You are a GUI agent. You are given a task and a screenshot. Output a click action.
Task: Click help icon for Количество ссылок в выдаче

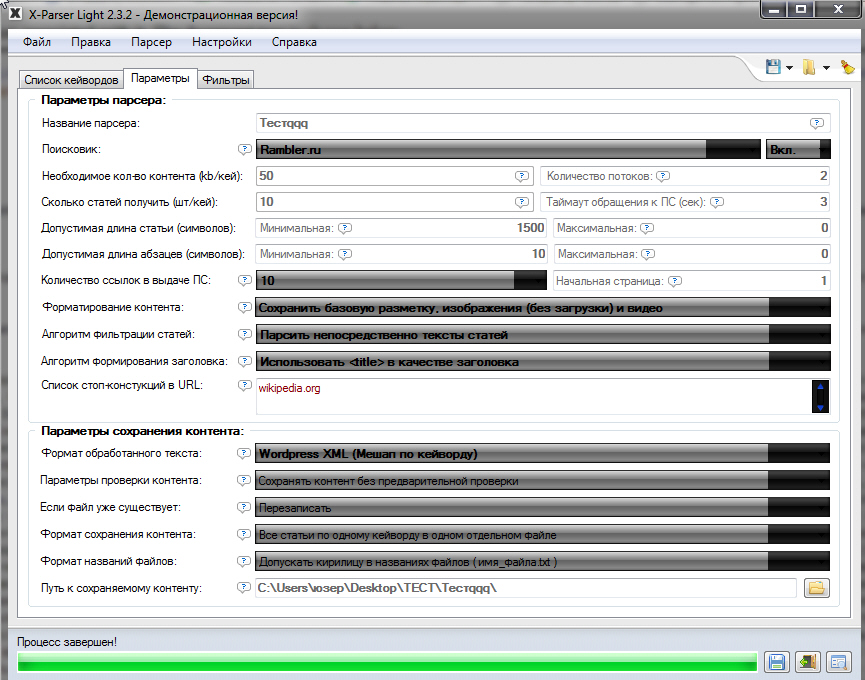(244, 280)
